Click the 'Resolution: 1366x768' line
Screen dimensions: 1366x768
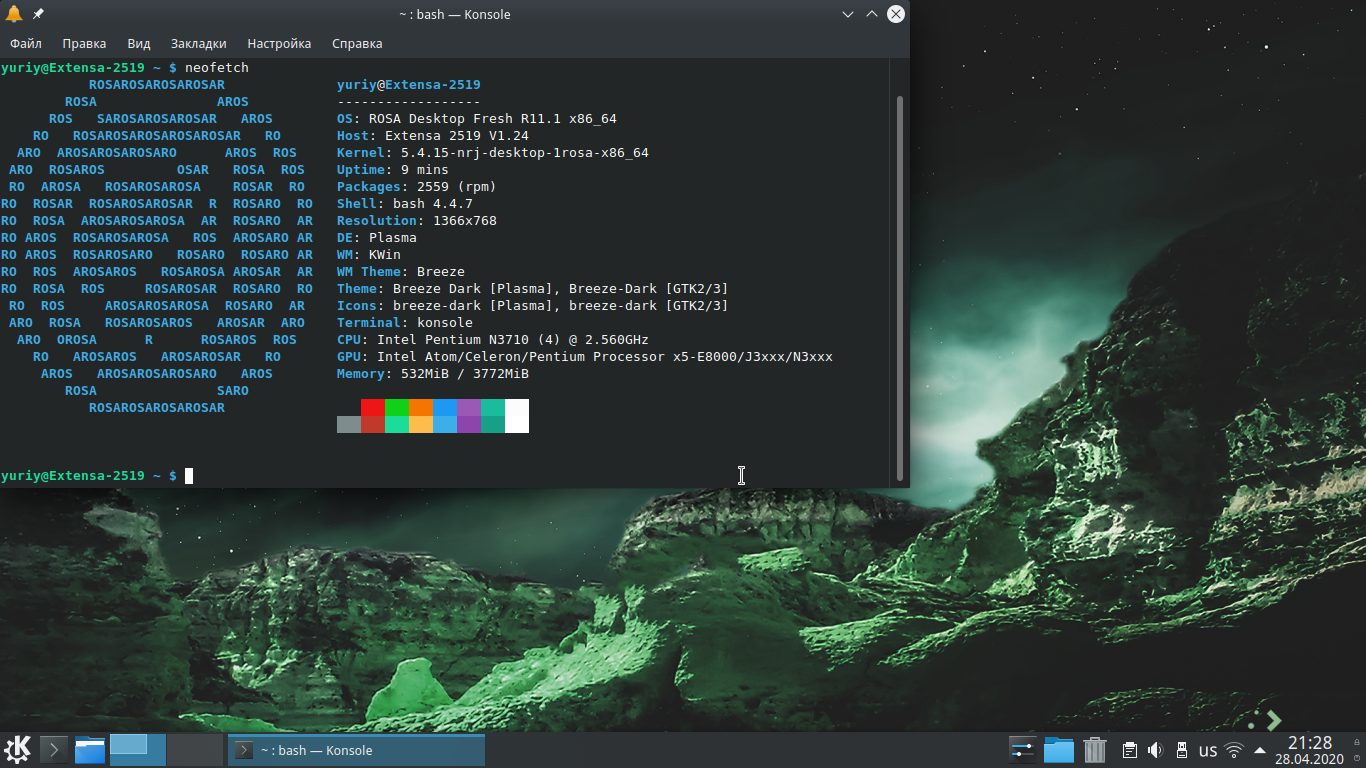[417, 221]
